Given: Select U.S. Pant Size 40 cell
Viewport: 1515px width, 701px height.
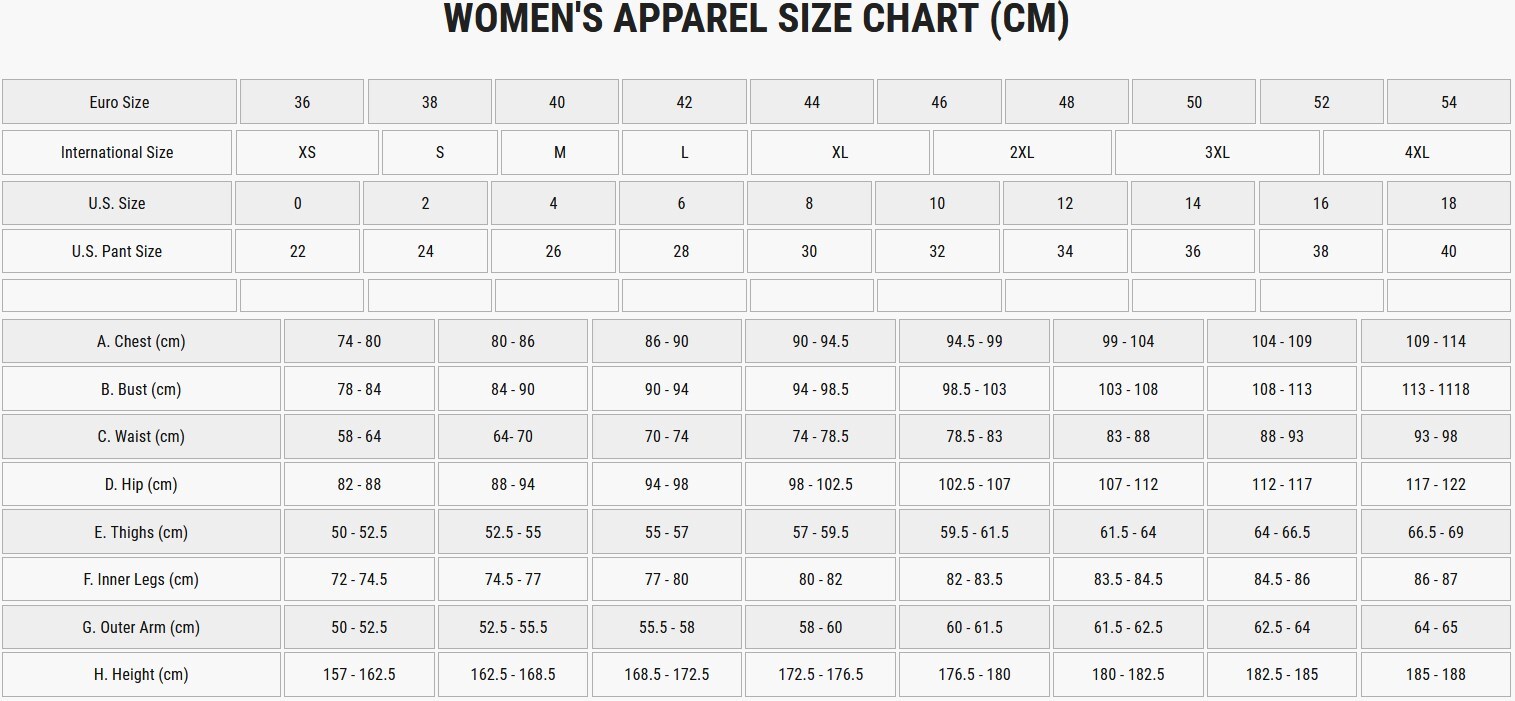Looking at the screenshot, I should click(1448, 251).
